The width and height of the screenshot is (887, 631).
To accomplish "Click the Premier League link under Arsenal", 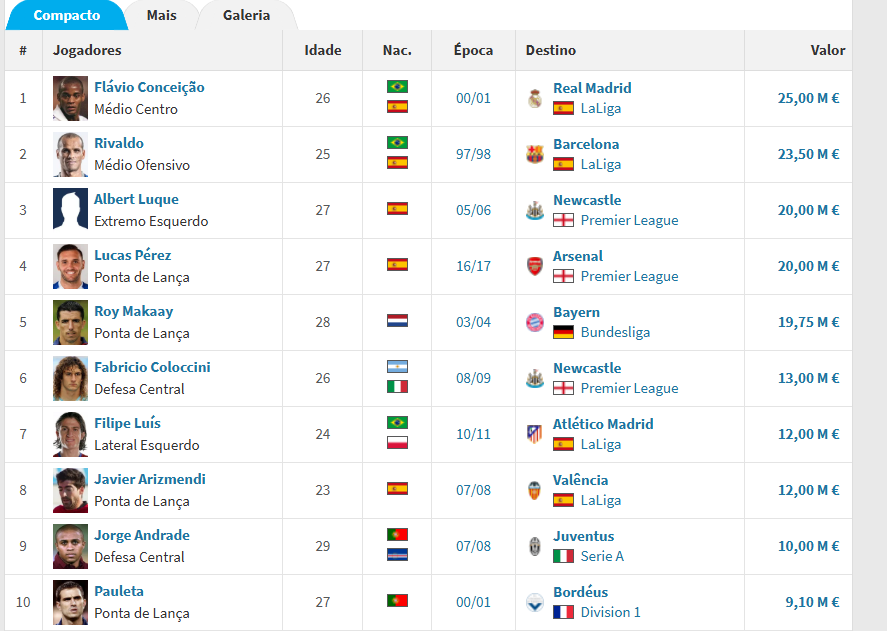I will point(629,276).
